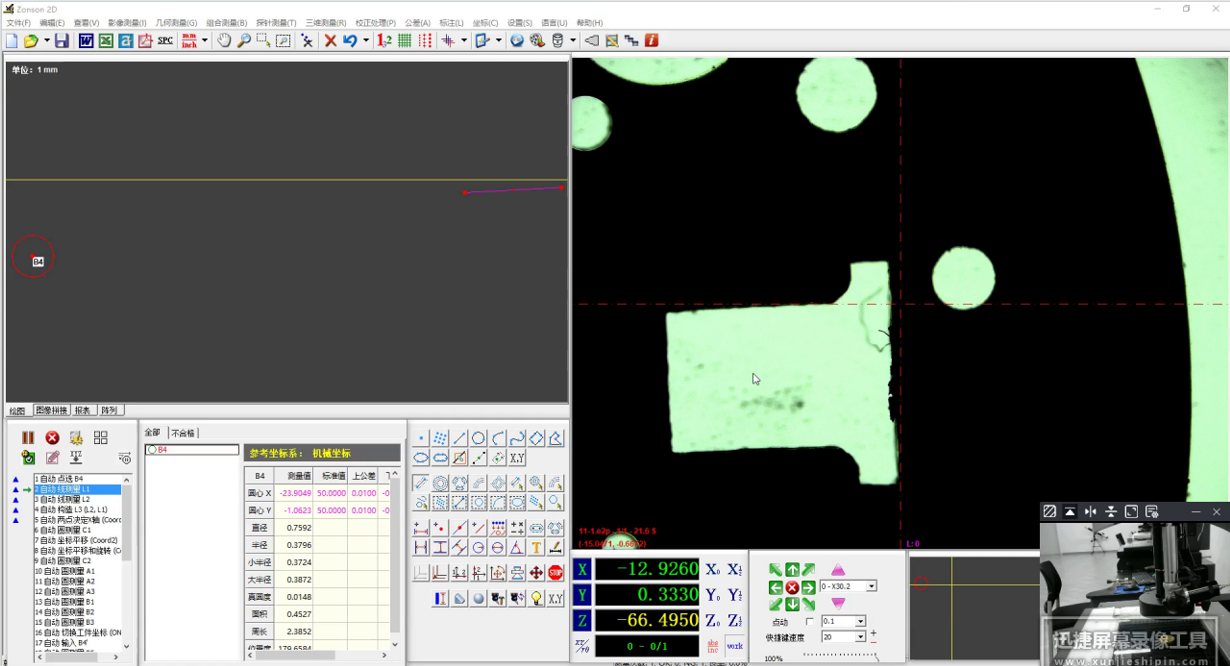Viewport: 1230px width, 666px height.
Task: Select the ellipse measurement tool
Action: pyautogui.click(x=421, y=458)
